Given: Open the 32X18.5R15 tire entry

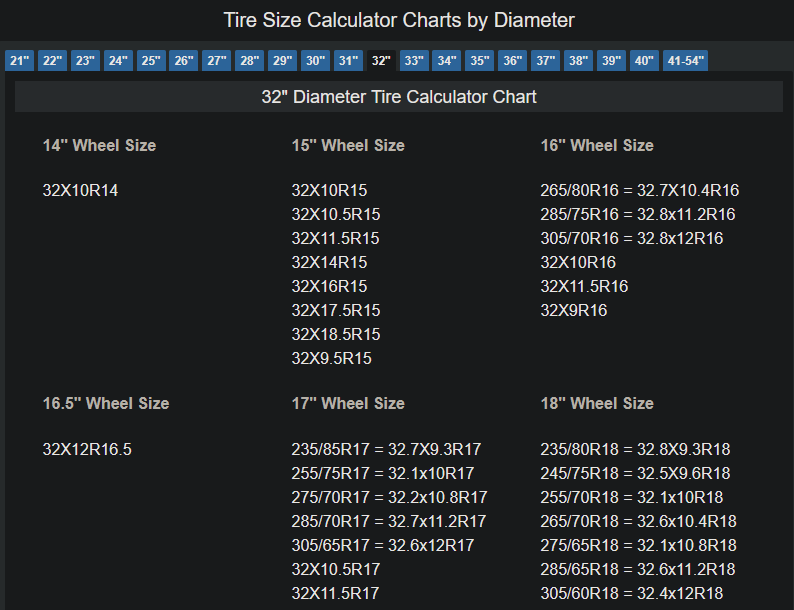Looking at the screenshot, I should 336,334.
